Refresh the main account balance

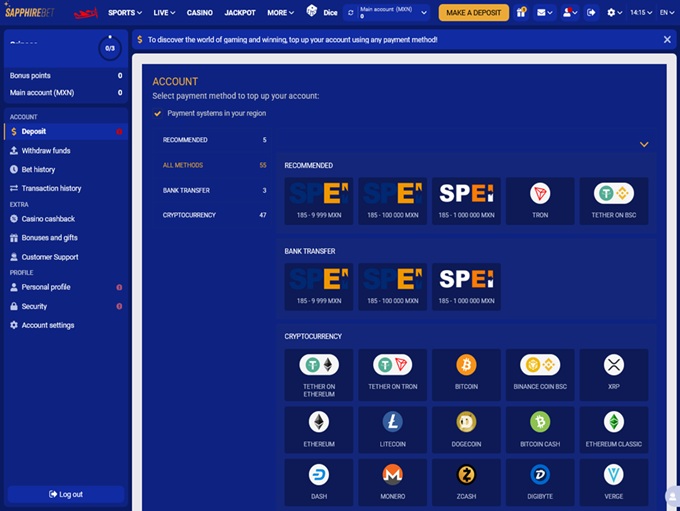[350, 13]
